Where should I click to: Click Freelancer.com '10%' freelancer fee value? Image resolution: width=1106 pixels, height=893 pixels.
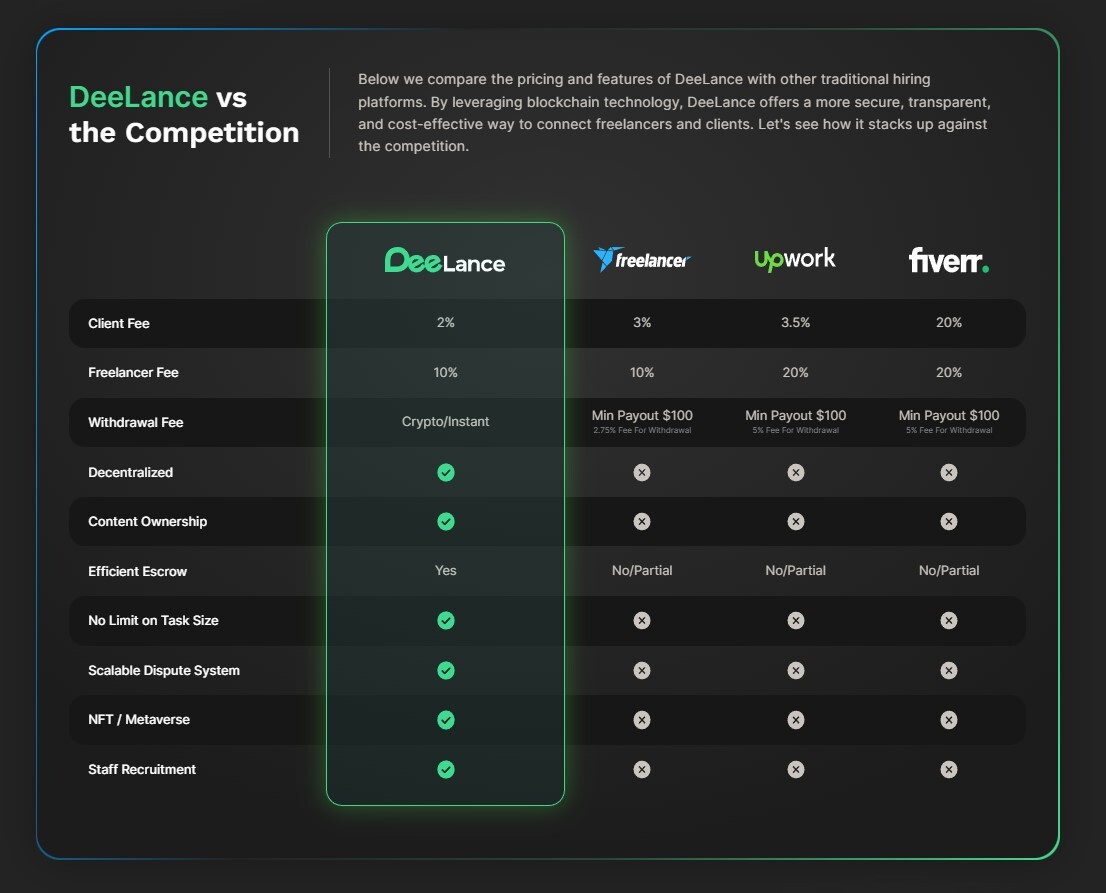[642, 372]
